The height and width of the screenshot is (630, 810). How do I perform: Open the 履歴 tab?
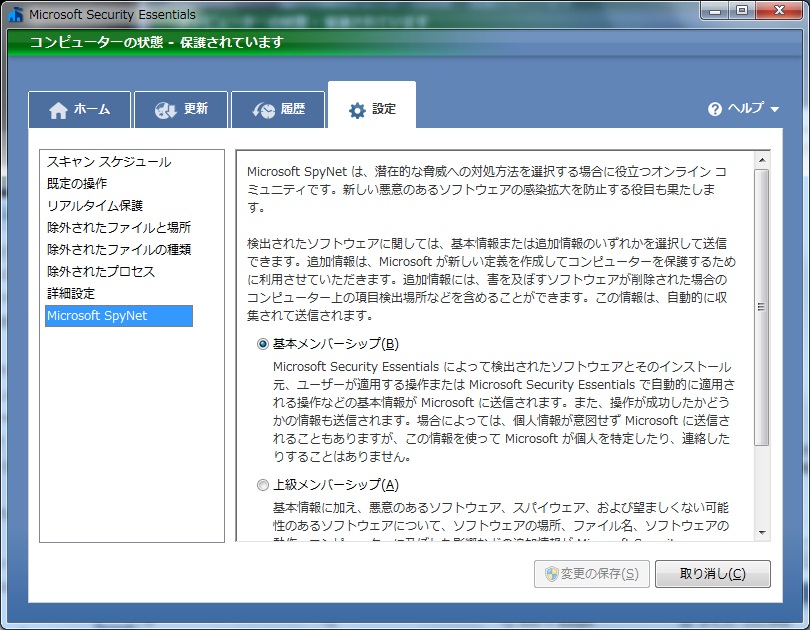click(x=278, y=109)
